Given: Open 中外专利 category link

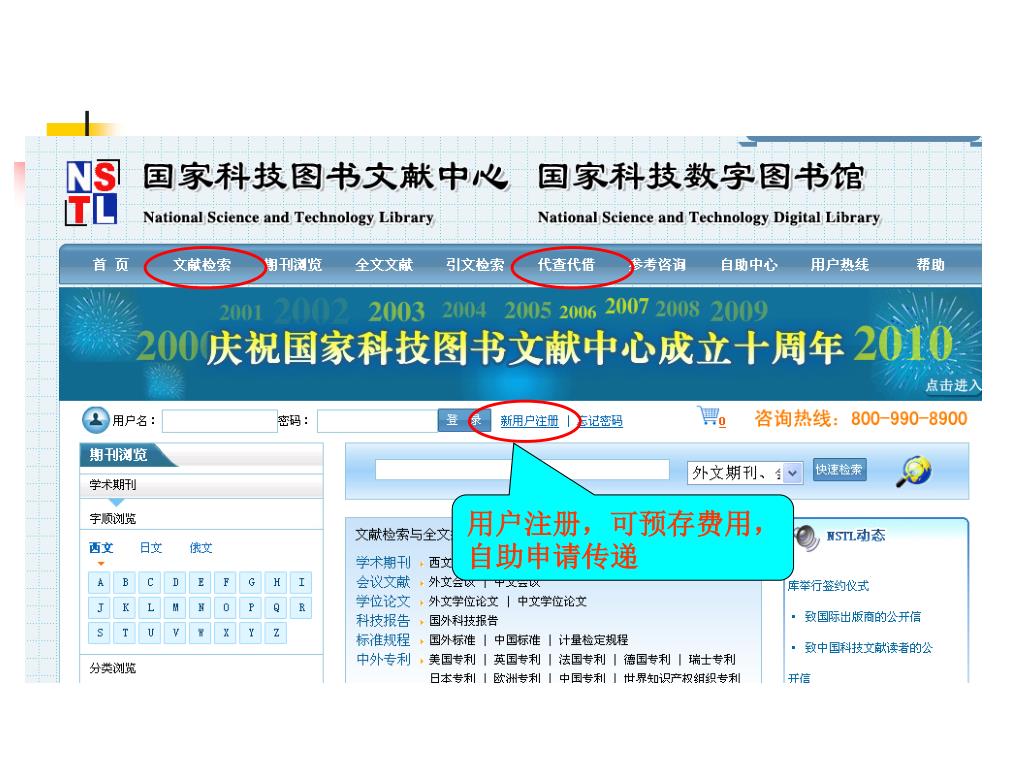Looking at the screenshot, I should [x=383, y=660].
